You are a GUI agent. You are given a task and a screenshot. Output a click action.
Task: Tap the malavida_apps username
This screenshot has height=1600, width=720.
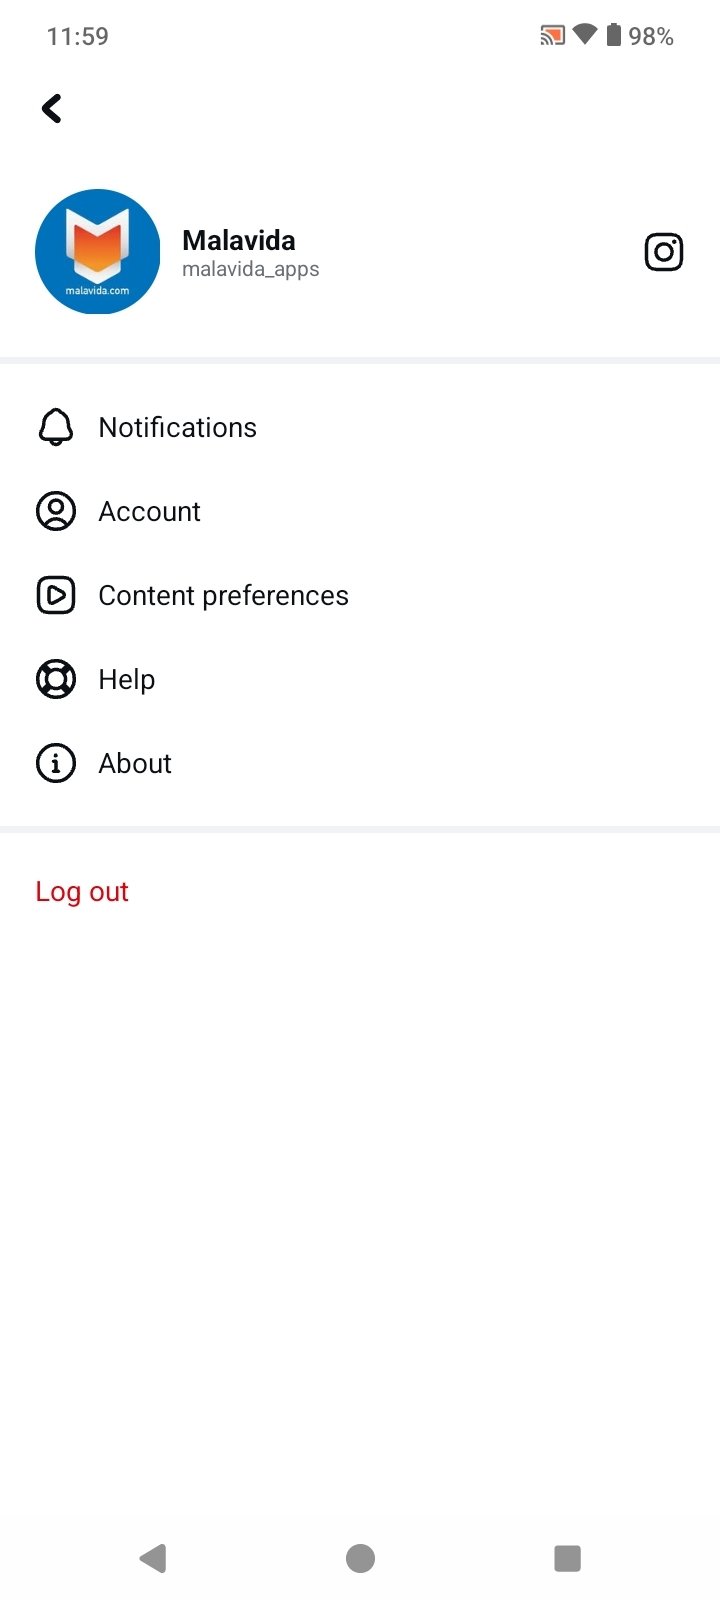pos(251,269)
